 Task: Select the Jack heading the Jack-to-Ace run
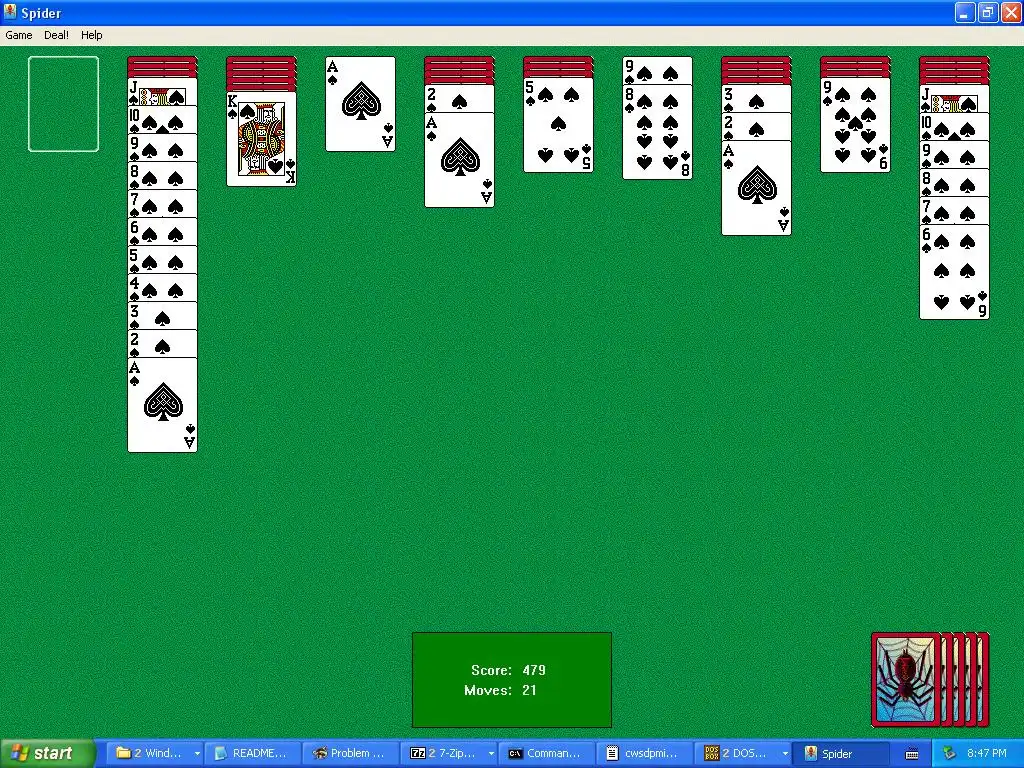tap(163, 91)
